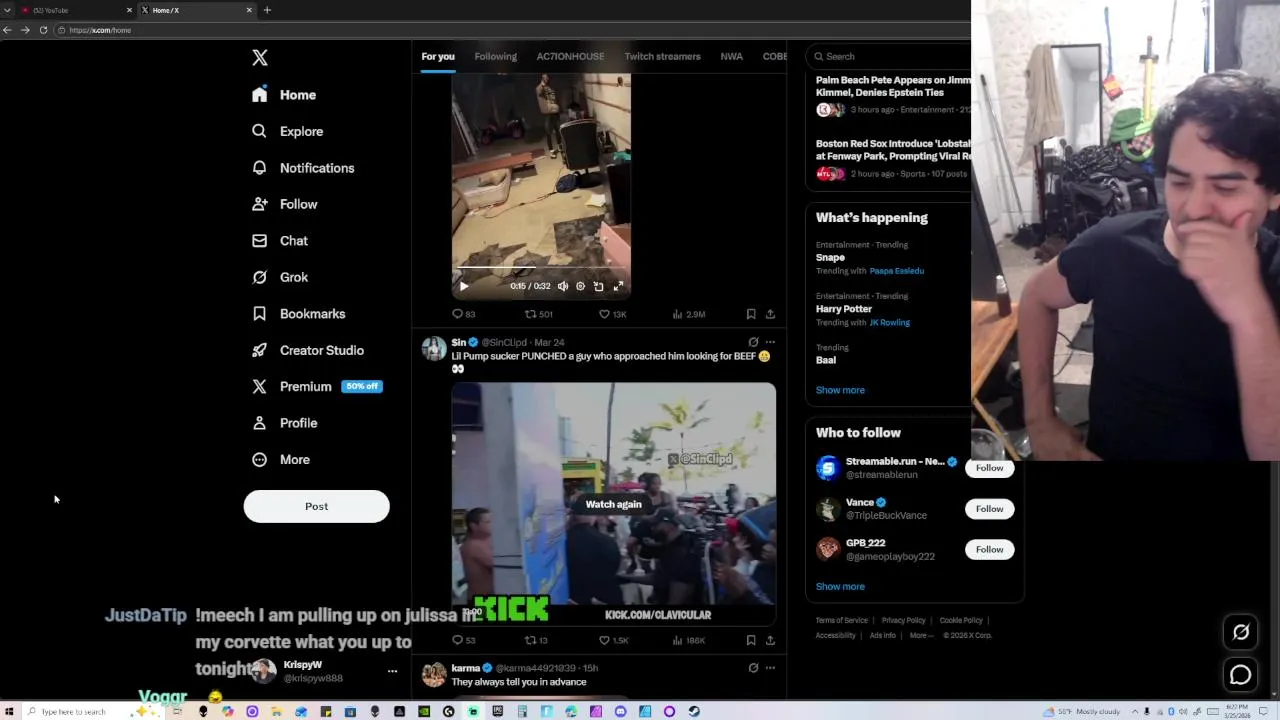Open account menu dots beside KrispyW
Image resolution: width=1280 pixels, height=720 pixels.
click(392, 671)
